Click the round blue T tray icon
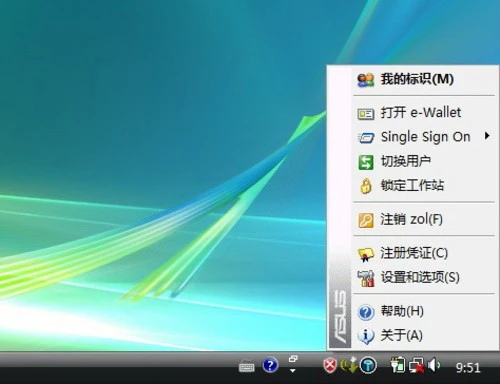 (x=368, y=366)
